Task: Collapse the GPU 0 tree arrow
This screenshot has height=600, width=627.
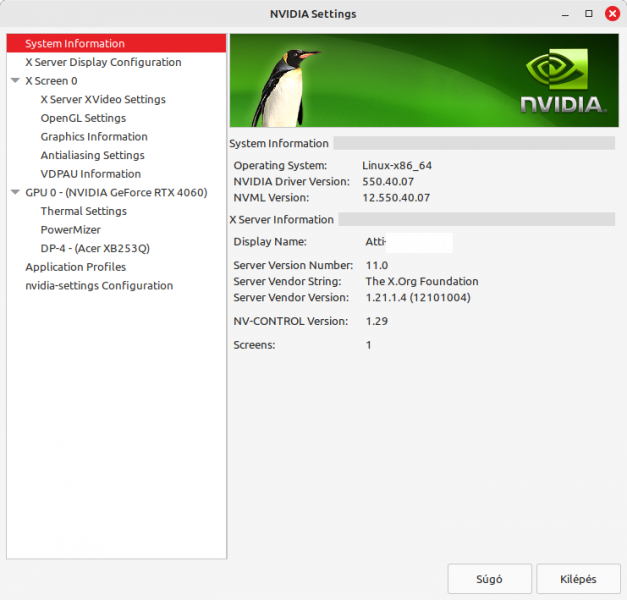Action: (15, 192)
